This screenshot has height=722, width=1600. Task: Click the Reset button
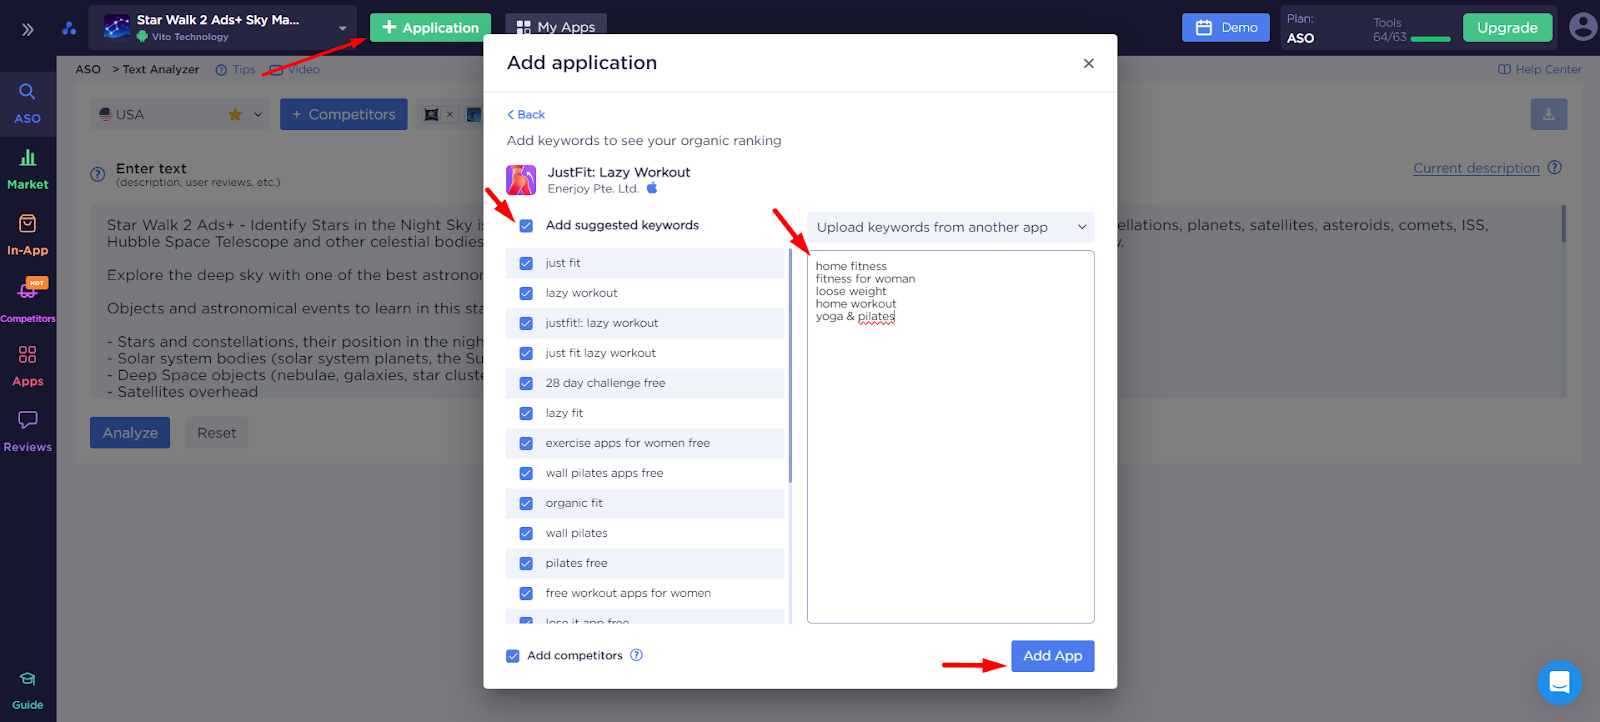point(217,433)
